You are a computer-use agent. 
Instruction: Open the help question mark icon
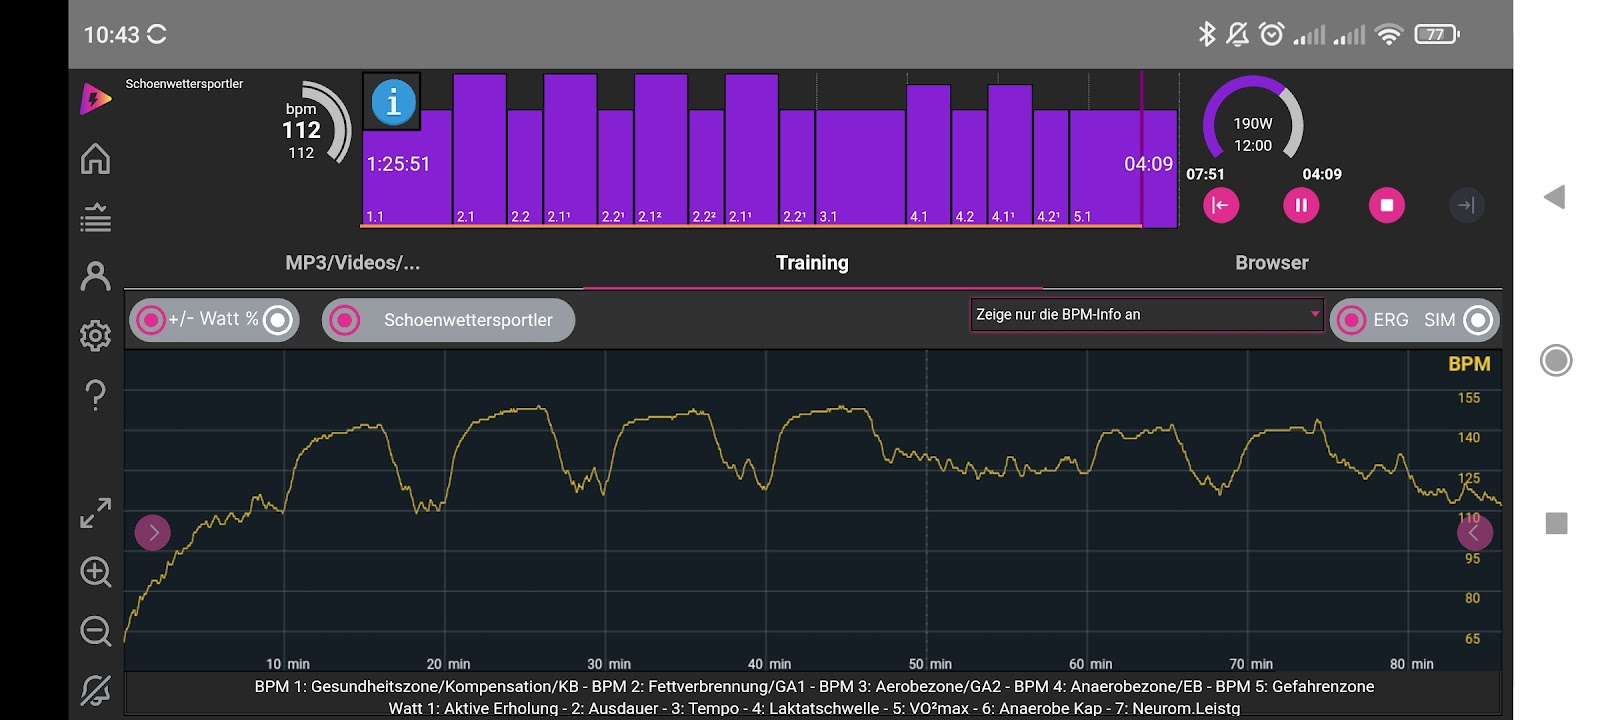click(x=95, y=395)
